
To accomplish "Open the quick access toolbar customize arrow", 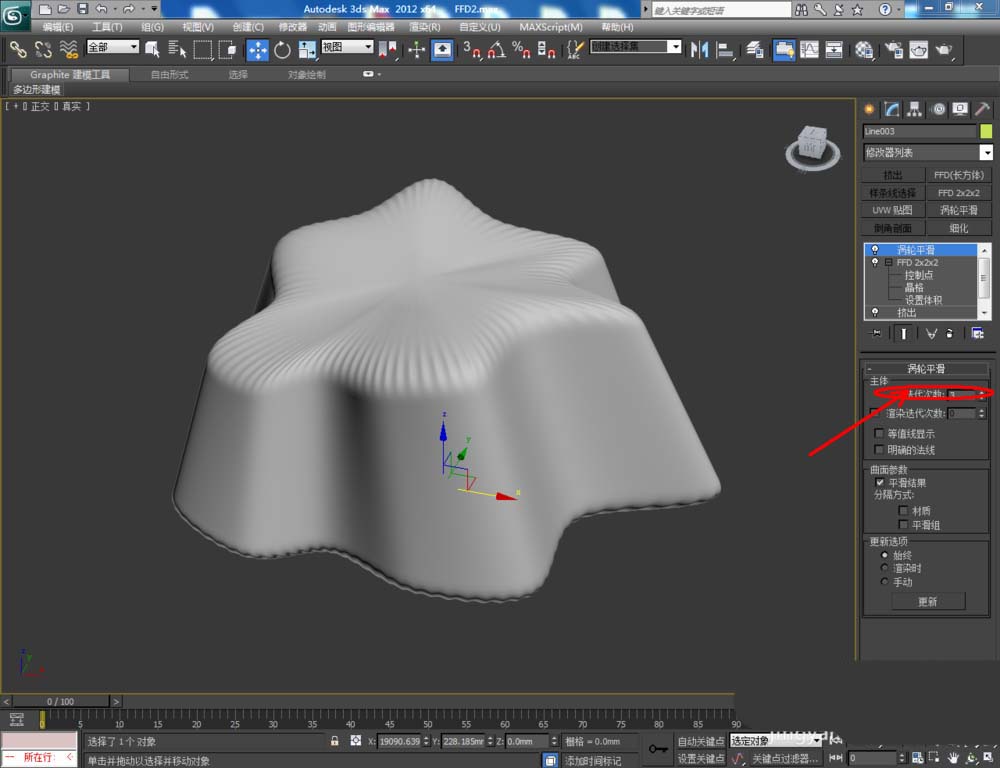I will (154, 9).
